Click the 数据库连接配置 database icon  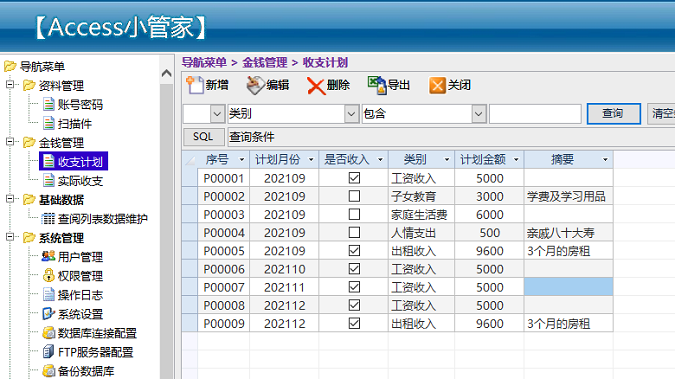pyautogui.click(x=49, y=332)
